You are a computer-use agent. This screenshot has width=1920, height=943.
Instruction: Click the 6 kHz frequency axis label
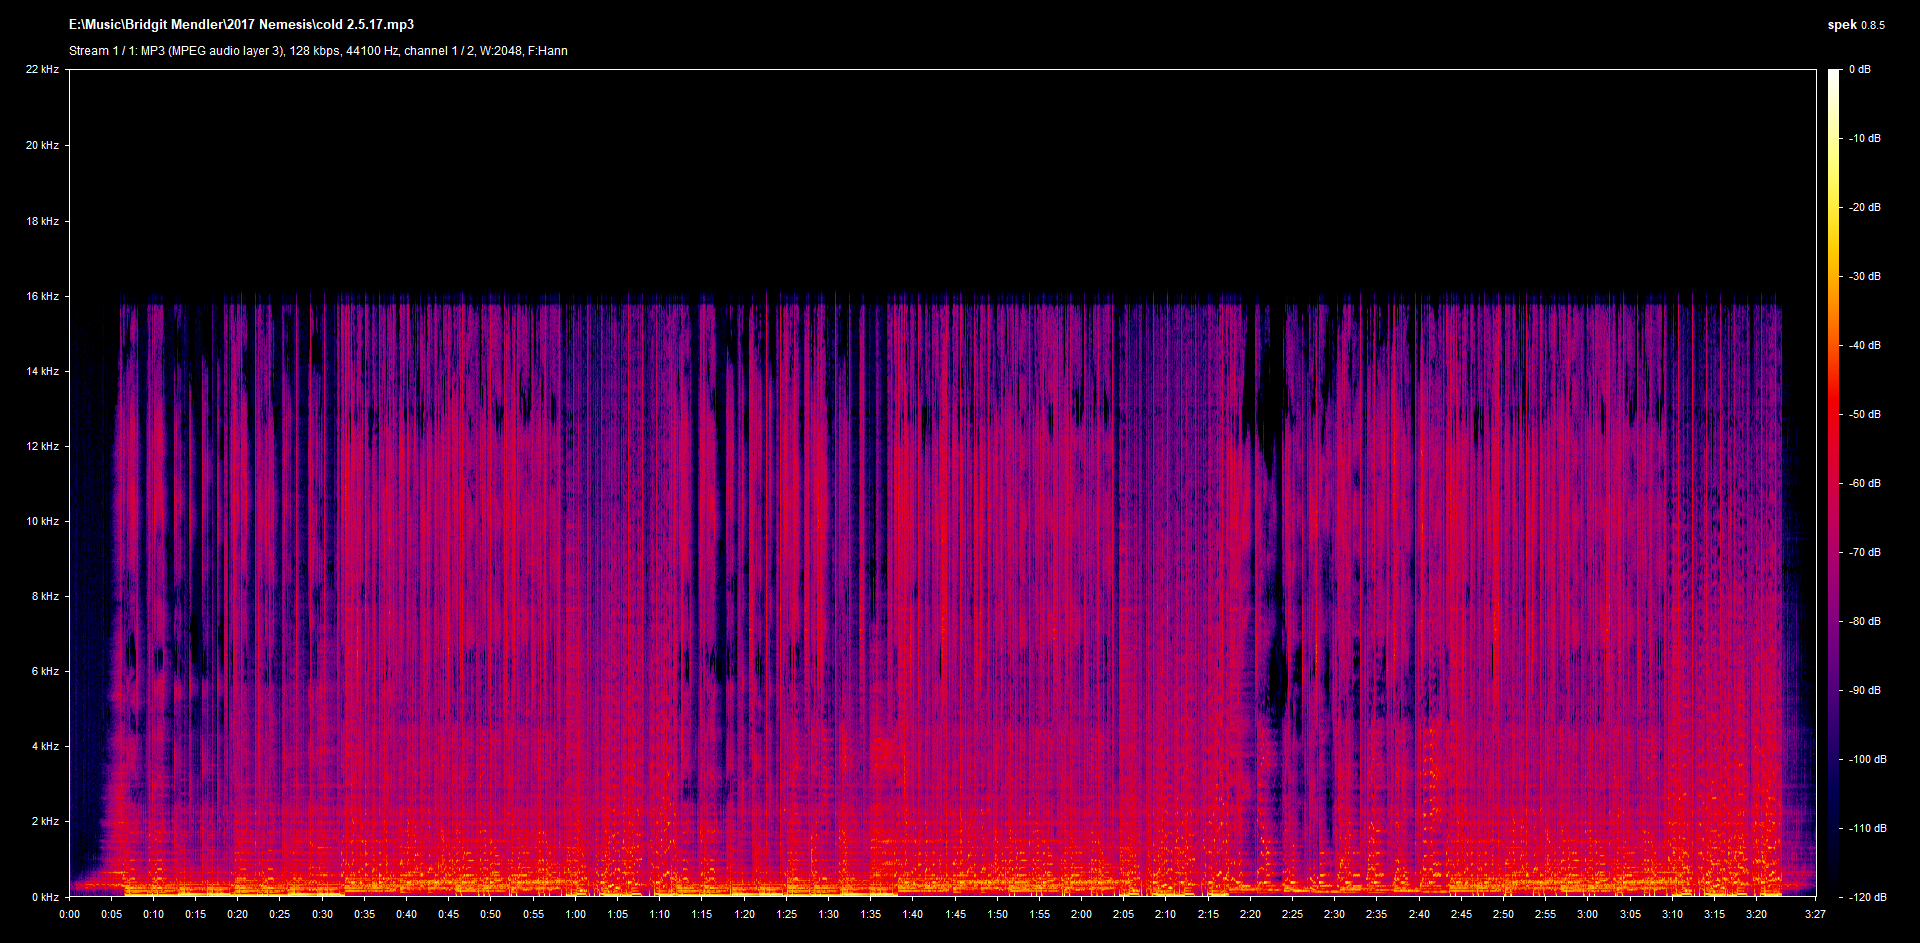pyautogui.click(x=45, y=671)
